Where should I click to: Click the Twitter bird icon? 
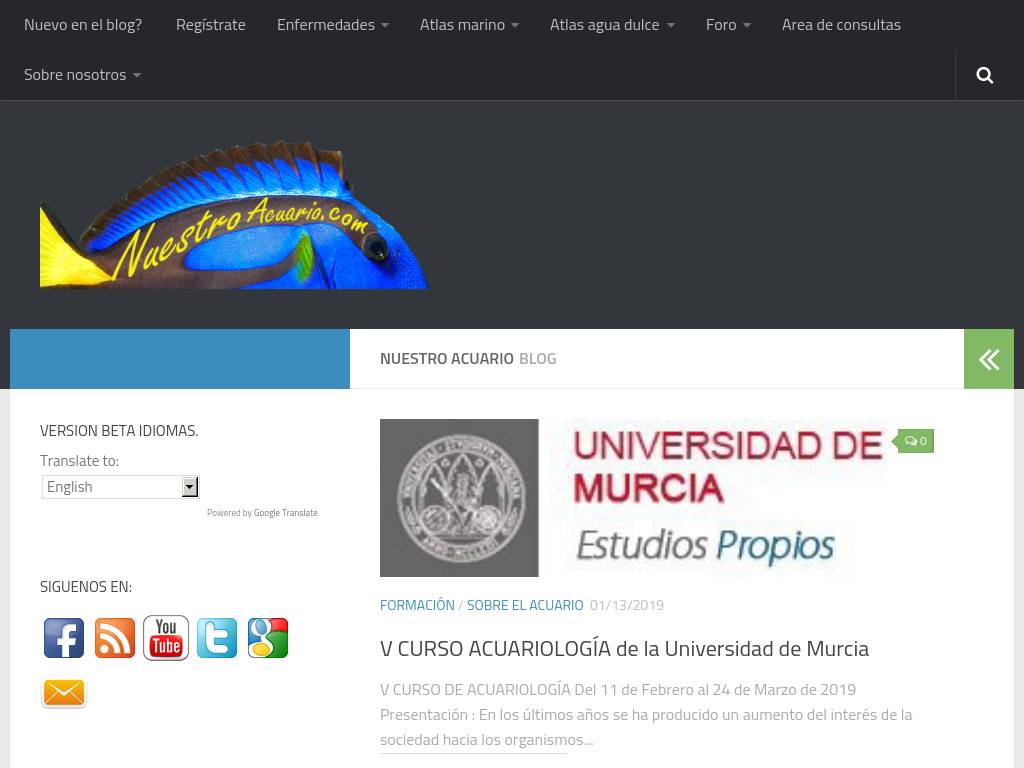click(217, 638)
